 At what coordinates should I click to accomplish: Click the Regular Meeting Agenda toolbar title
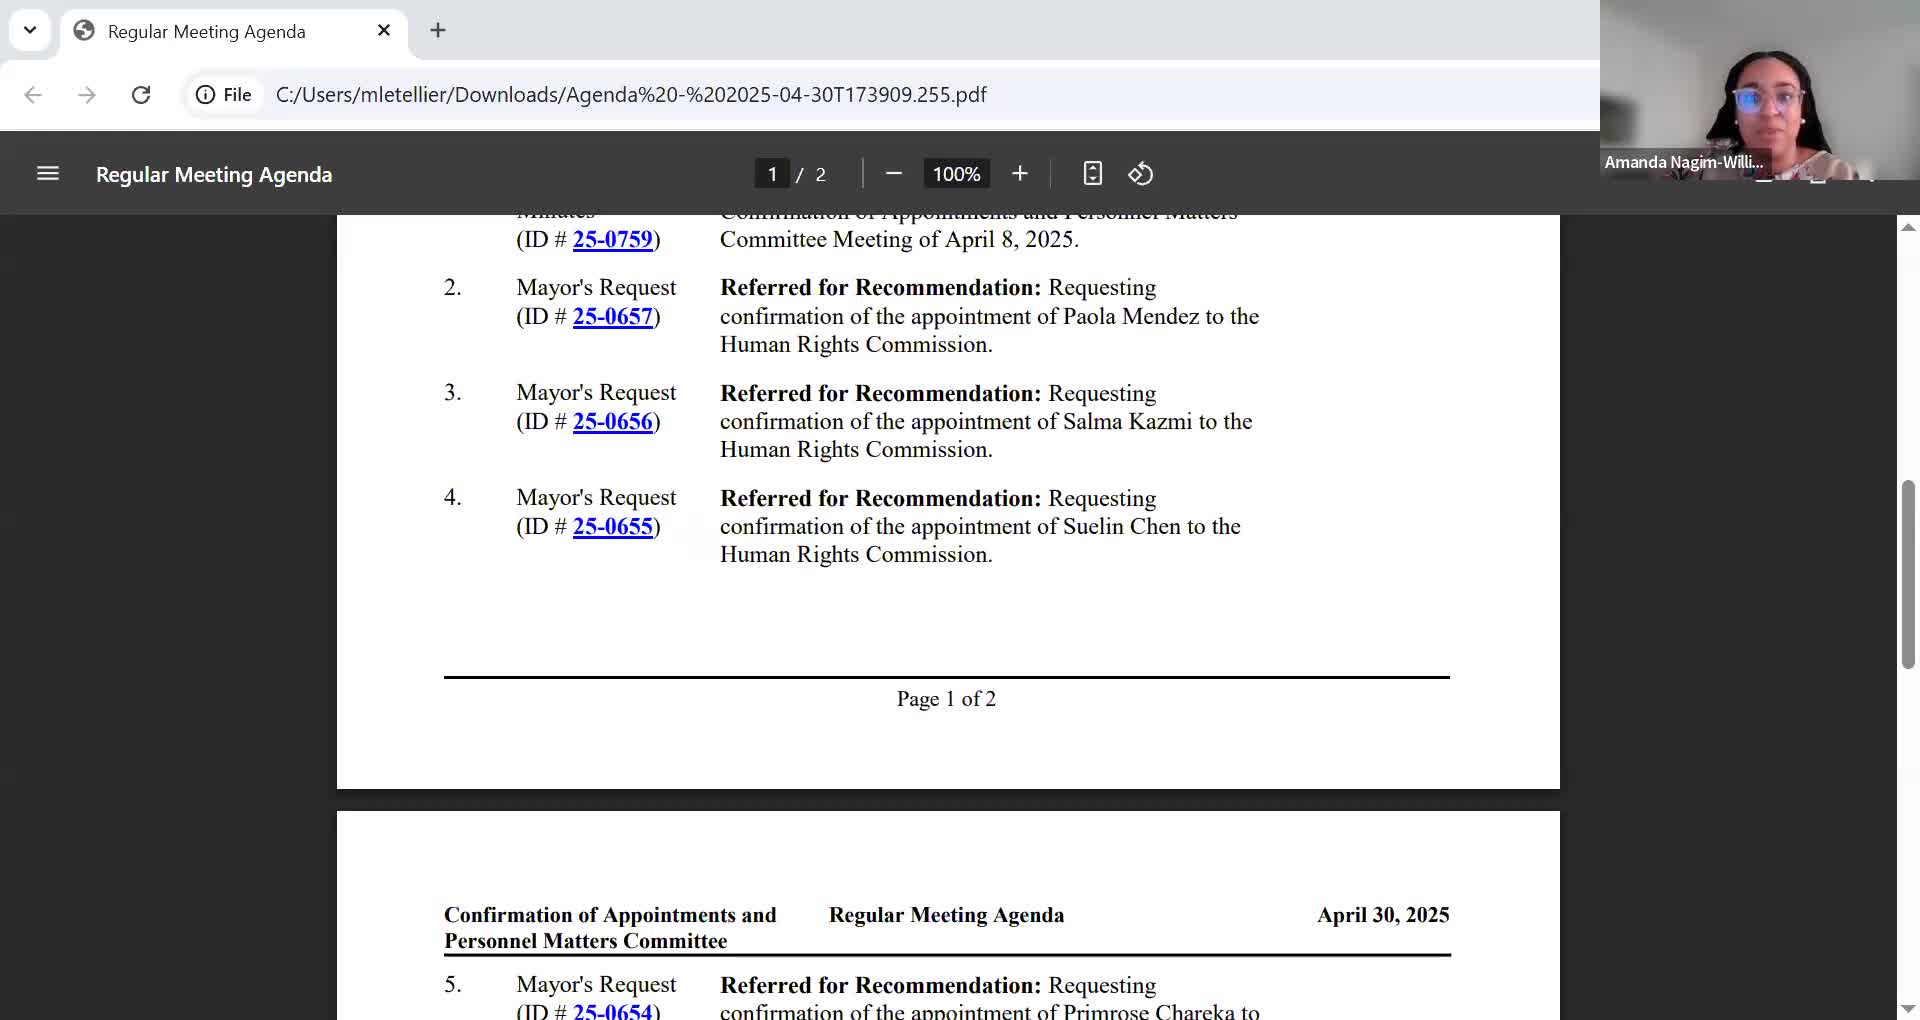click(x=214, y=175)
